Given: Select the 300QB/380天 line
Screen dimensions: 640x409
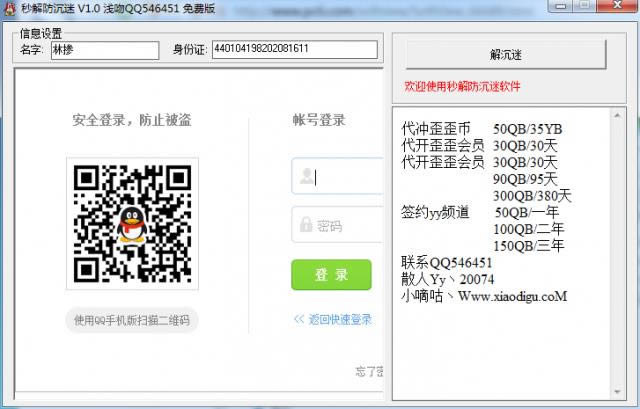Looking at the screenshot, I should pos(532,196).
